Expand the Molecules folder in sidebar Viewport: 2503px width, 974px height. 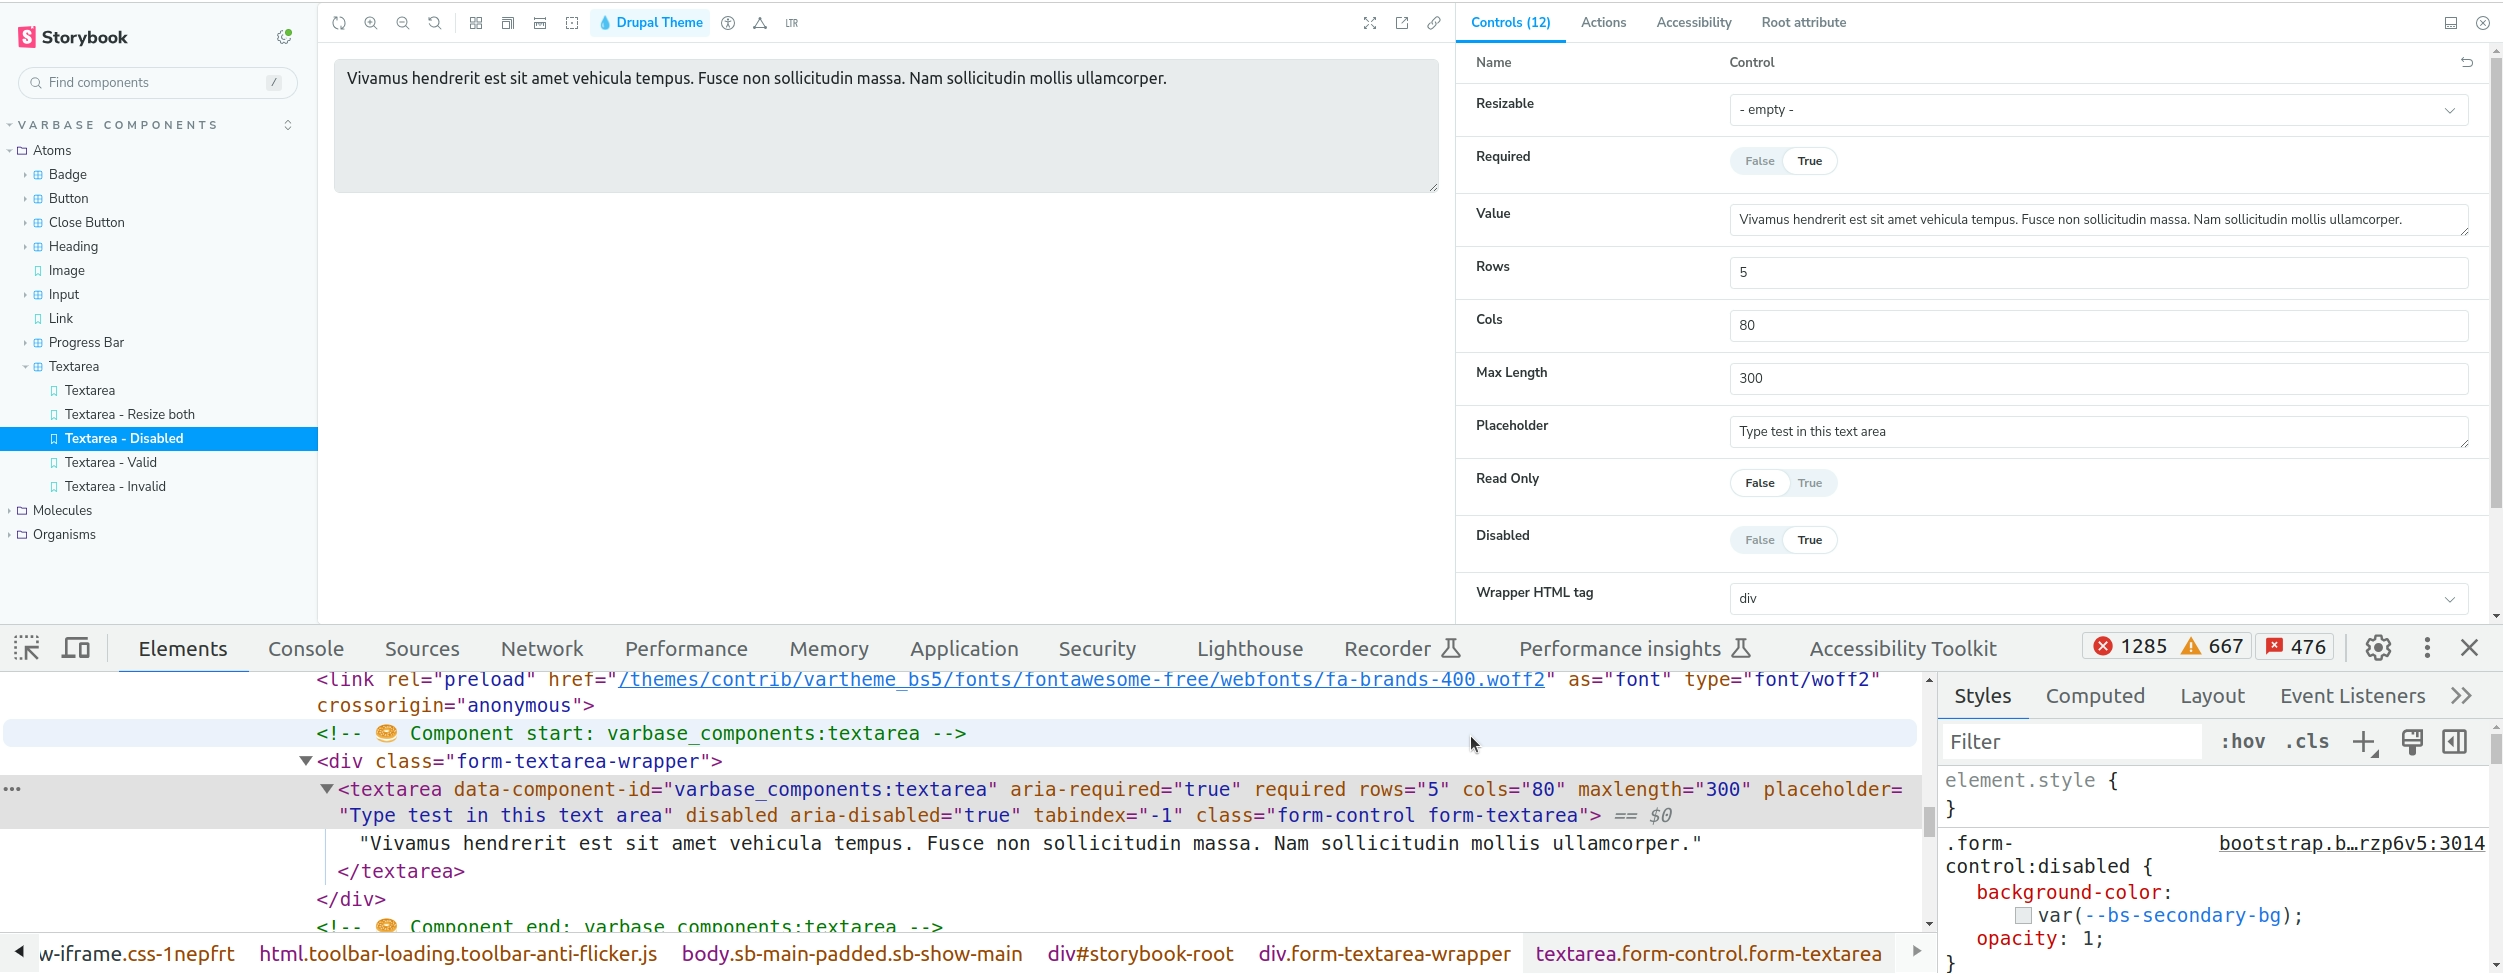(62, 511)
